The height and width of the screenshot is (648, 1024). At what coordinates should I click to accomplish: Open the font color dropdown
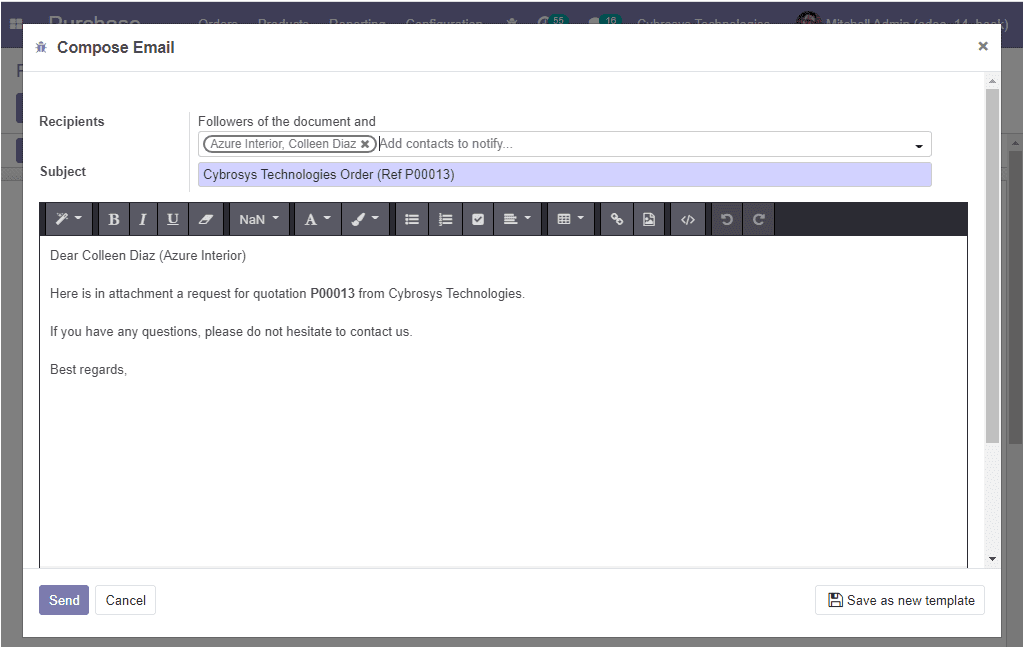point(317,219)
